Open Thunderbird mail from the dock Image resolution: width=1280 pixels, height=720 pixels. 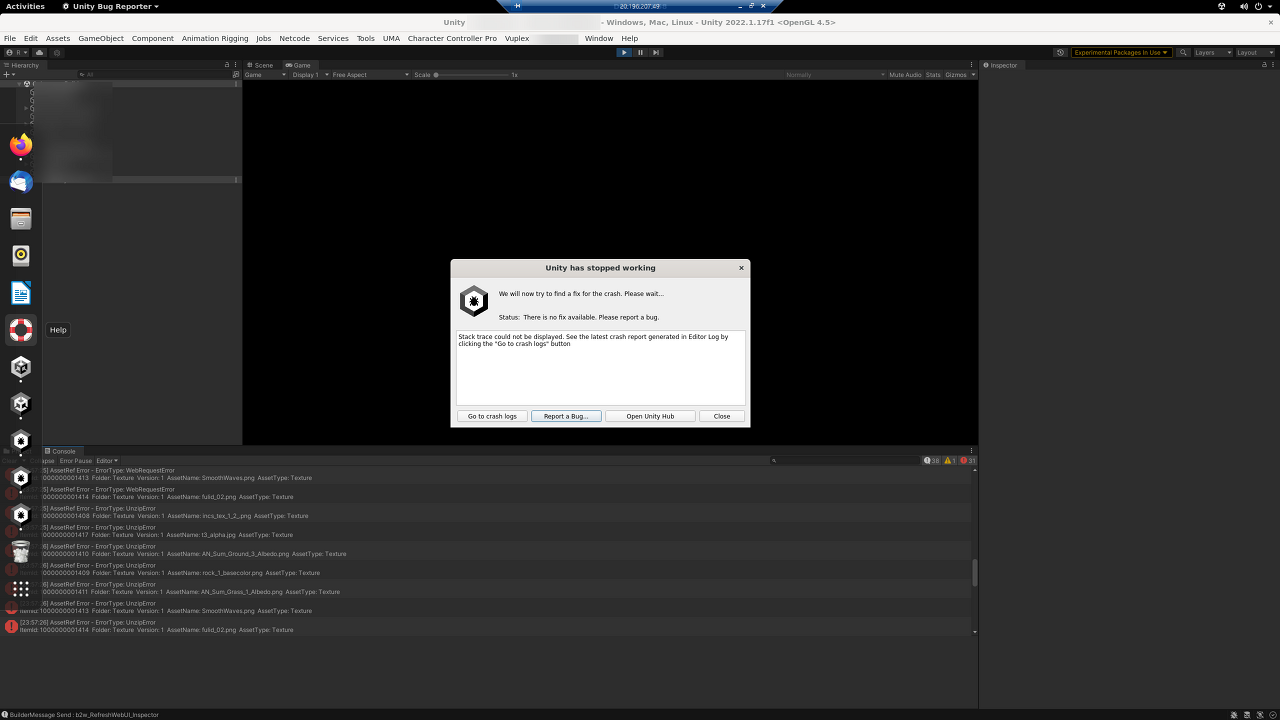pyautogui.click(x=21, y=182)
